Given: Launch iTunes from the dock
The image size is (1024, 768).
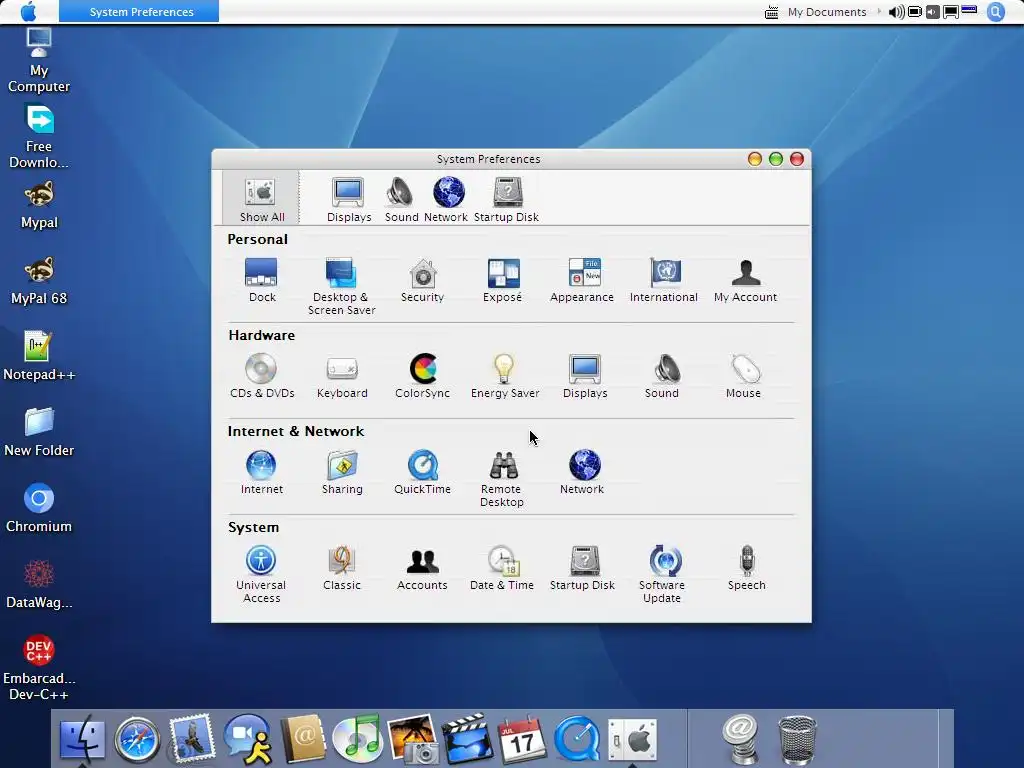Looking at the screenshot, I should coord(357,739).
